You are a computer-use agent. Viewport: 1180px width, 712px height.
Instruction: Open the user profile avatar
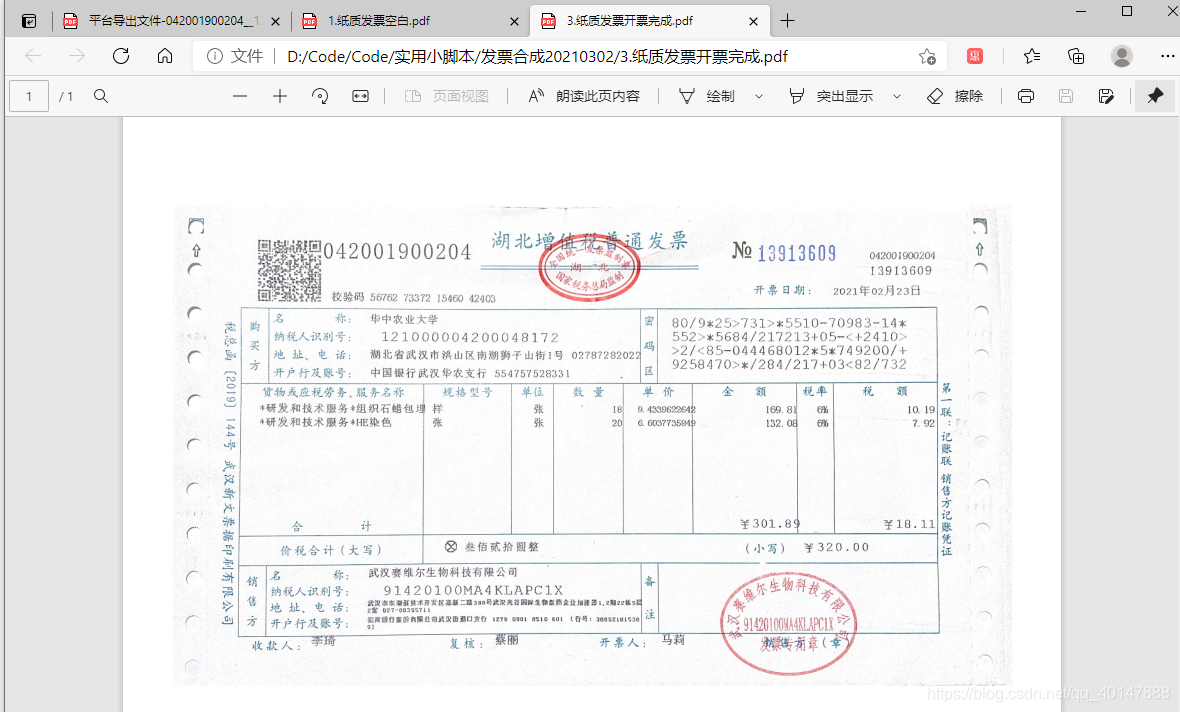tap(1121, 56)
